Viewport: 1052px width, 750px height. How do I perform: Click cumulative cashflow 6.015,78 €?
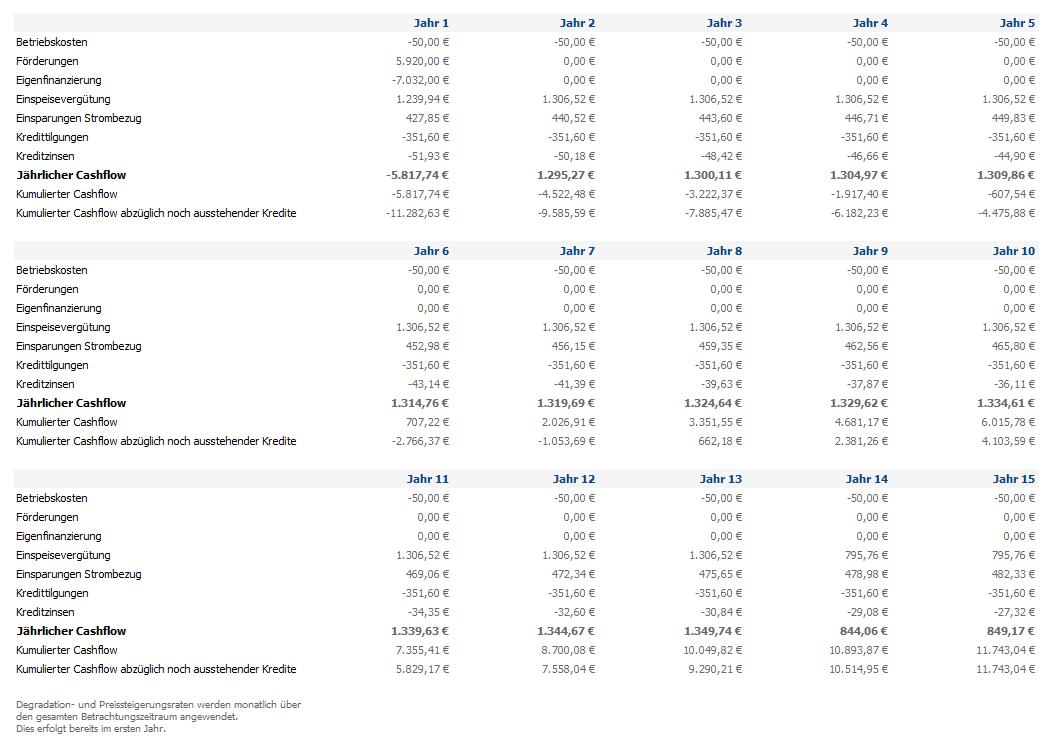[1008, 422]
